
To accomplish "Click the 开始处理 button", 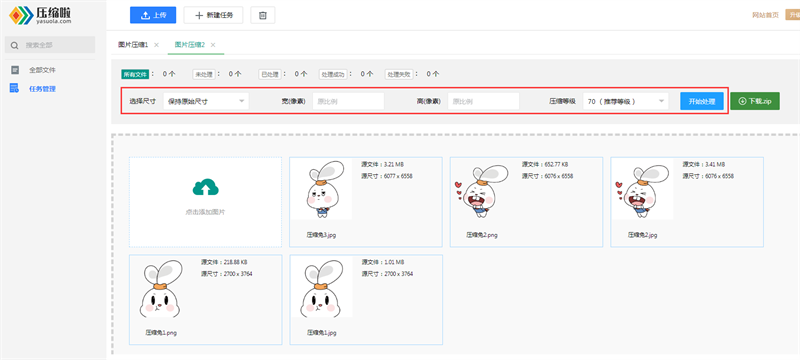I will click(702, 101).
